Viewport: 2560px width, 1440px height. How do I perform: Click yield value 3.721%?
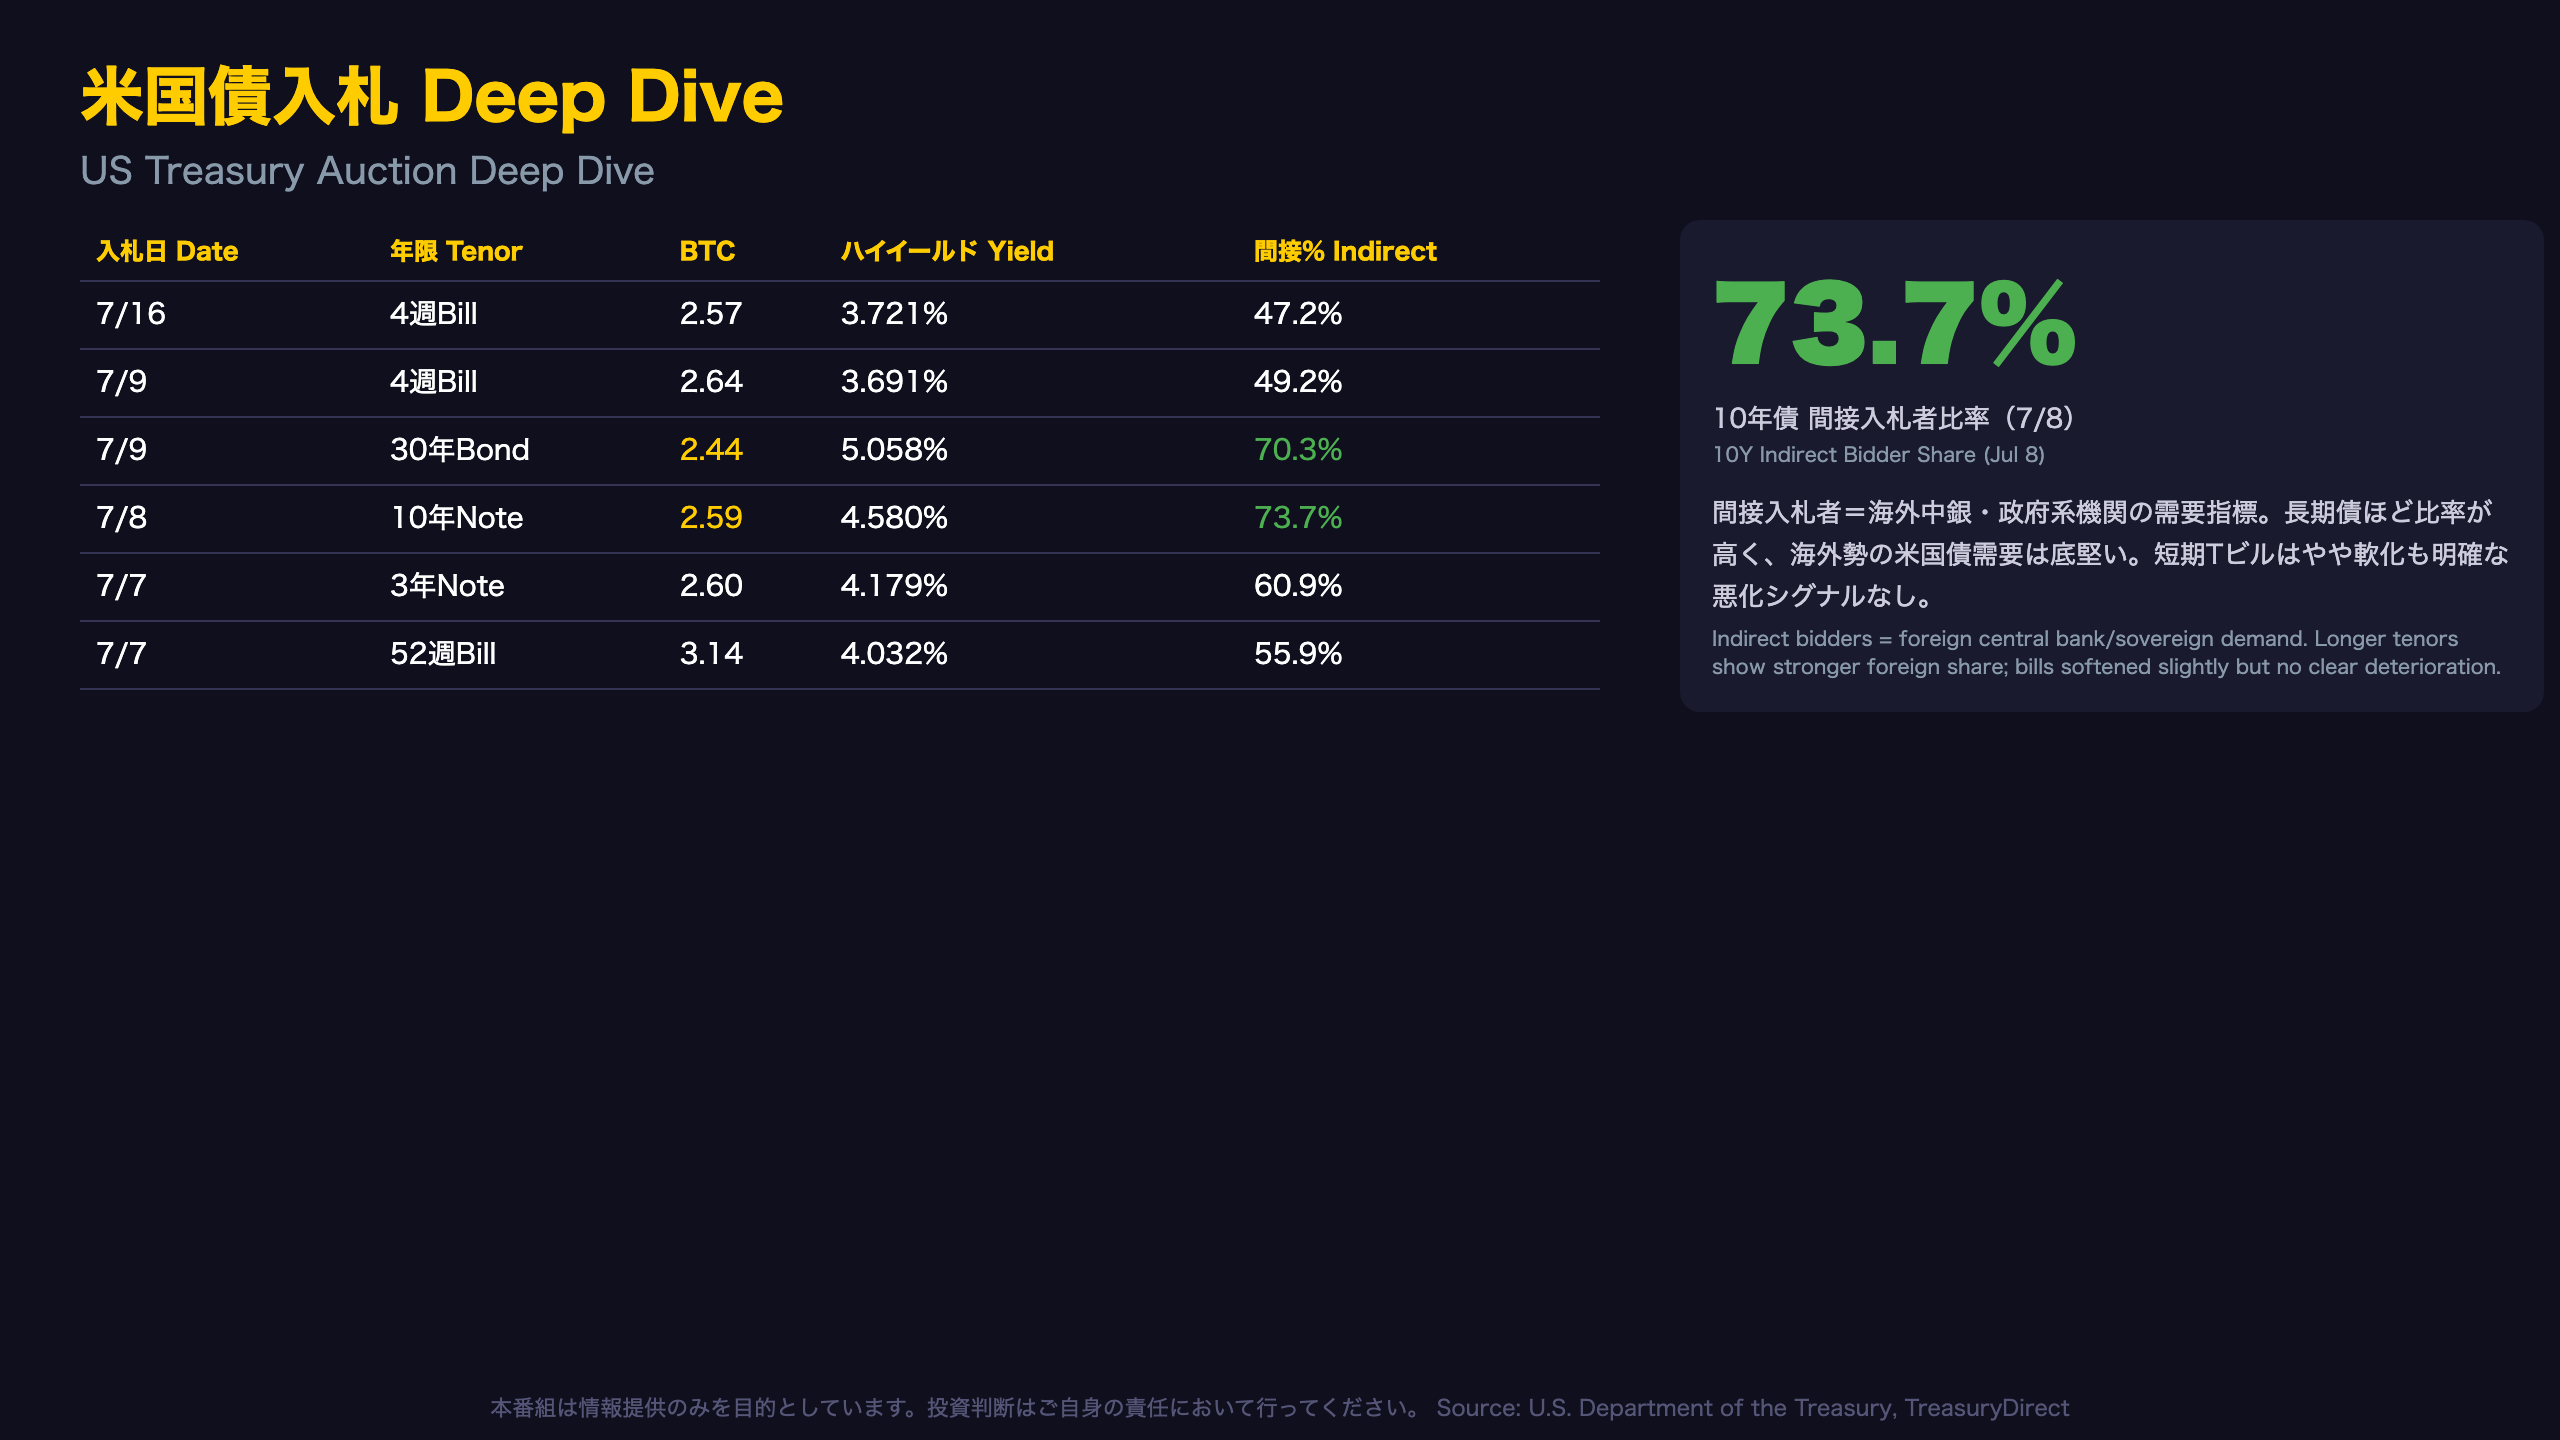click(x=894, y=314)
